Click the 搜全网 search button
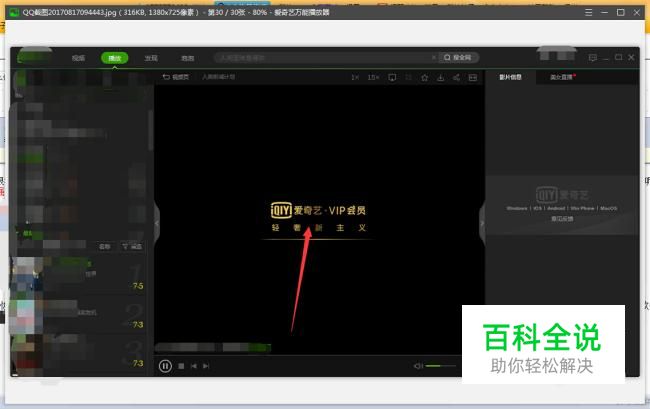 coord(458,58)
